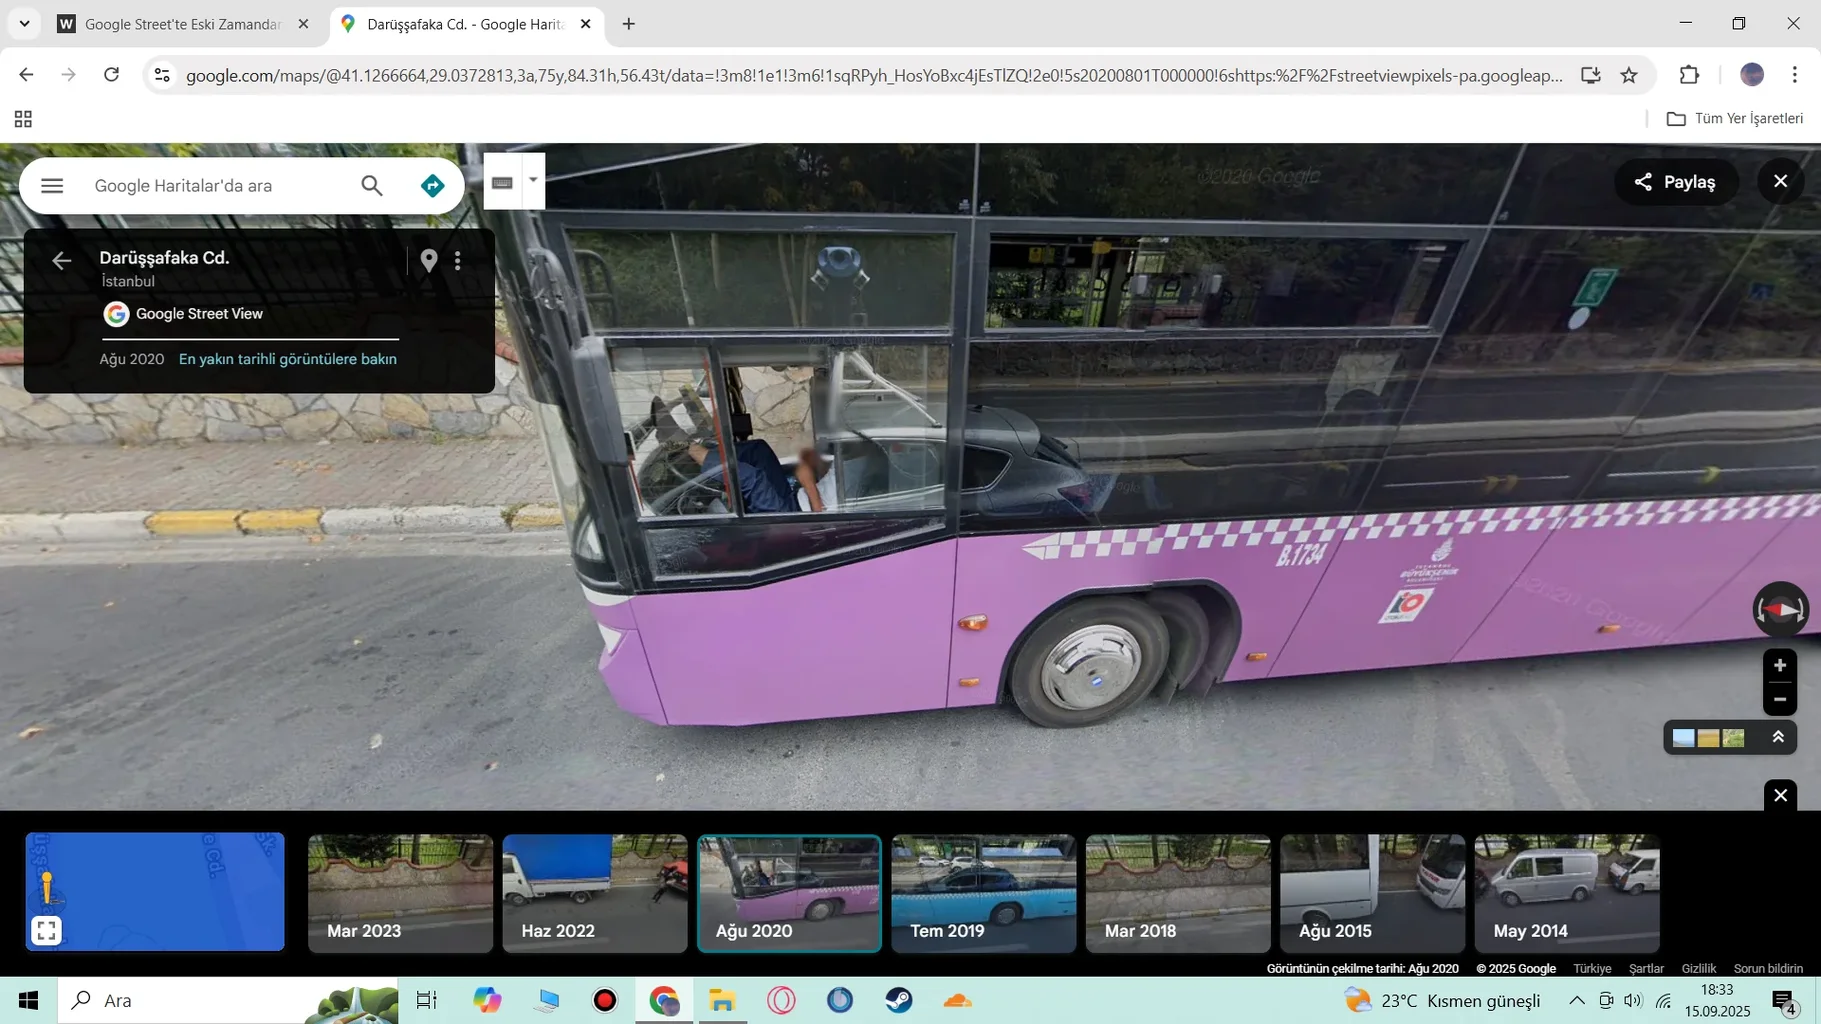Screen dimensions: 1821x1024
Task: Select the Tem 2019 imagery thumbnail
Action: [x=983, y=893]
